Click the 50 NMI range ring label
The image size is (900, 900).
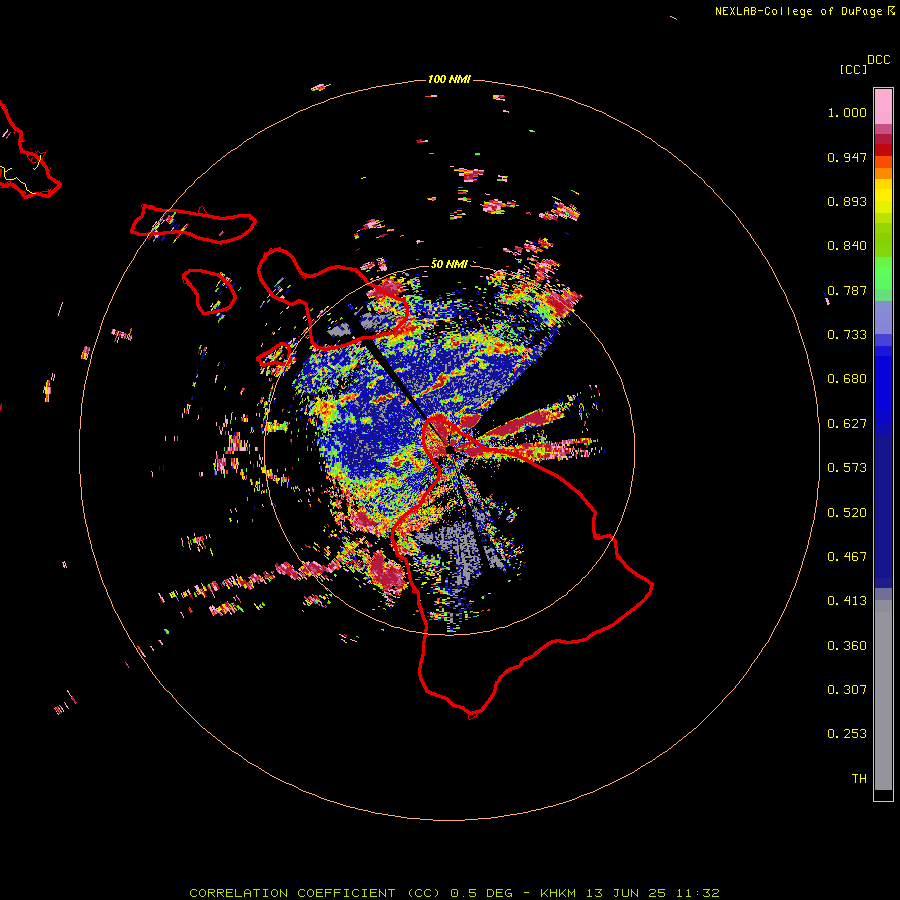449,264
